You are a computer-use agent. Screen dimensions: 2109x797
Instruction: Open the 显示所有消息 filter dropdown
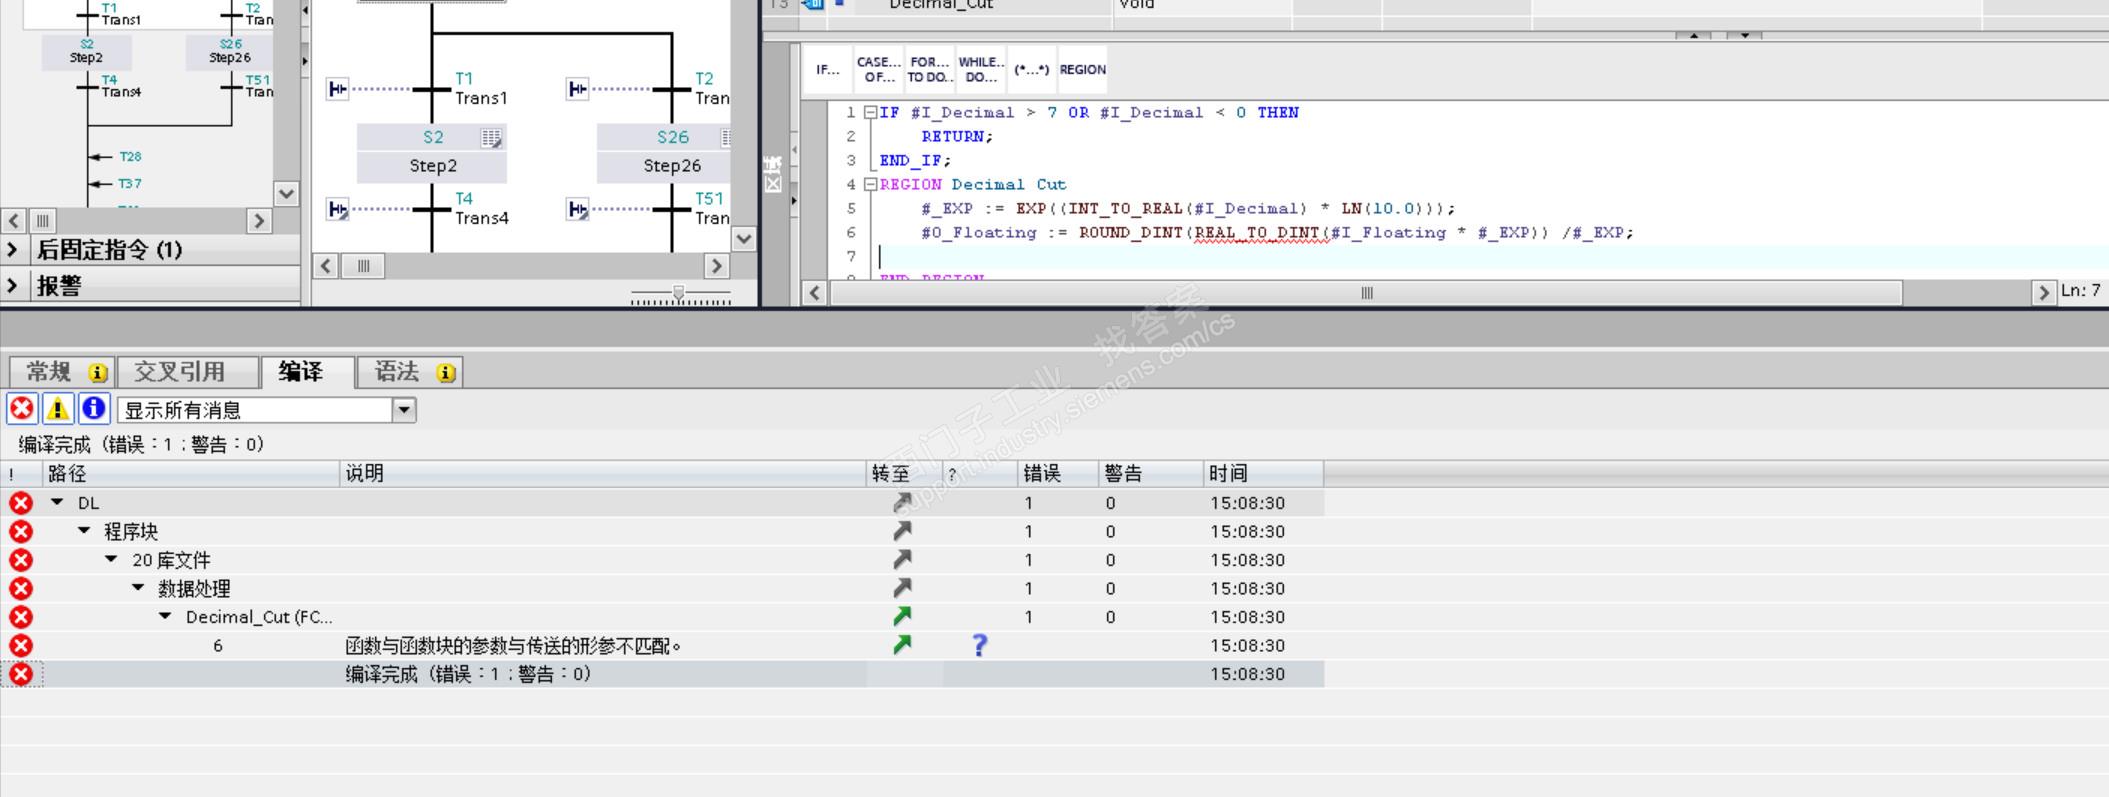click(x=404, y=410)
